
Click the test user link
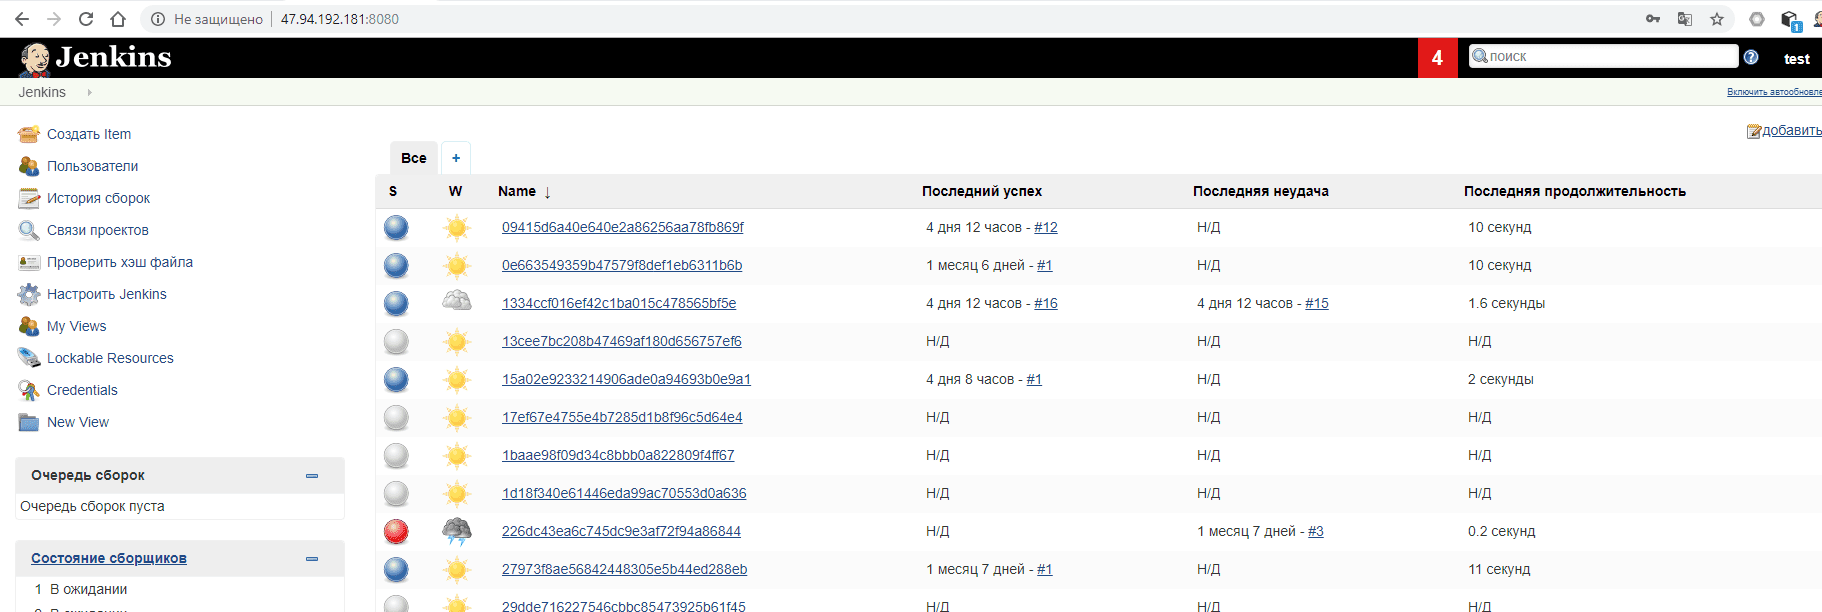[x=1797, y=59]
